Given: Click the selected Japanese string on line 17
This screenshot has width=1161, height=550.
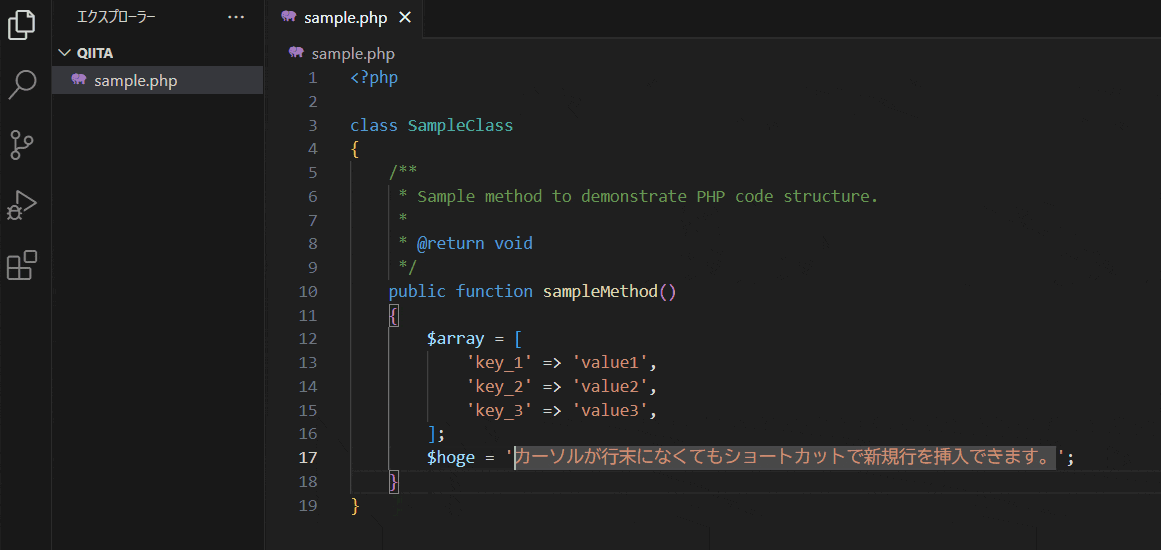Looking at the screenshot, I should pos(785,457).
